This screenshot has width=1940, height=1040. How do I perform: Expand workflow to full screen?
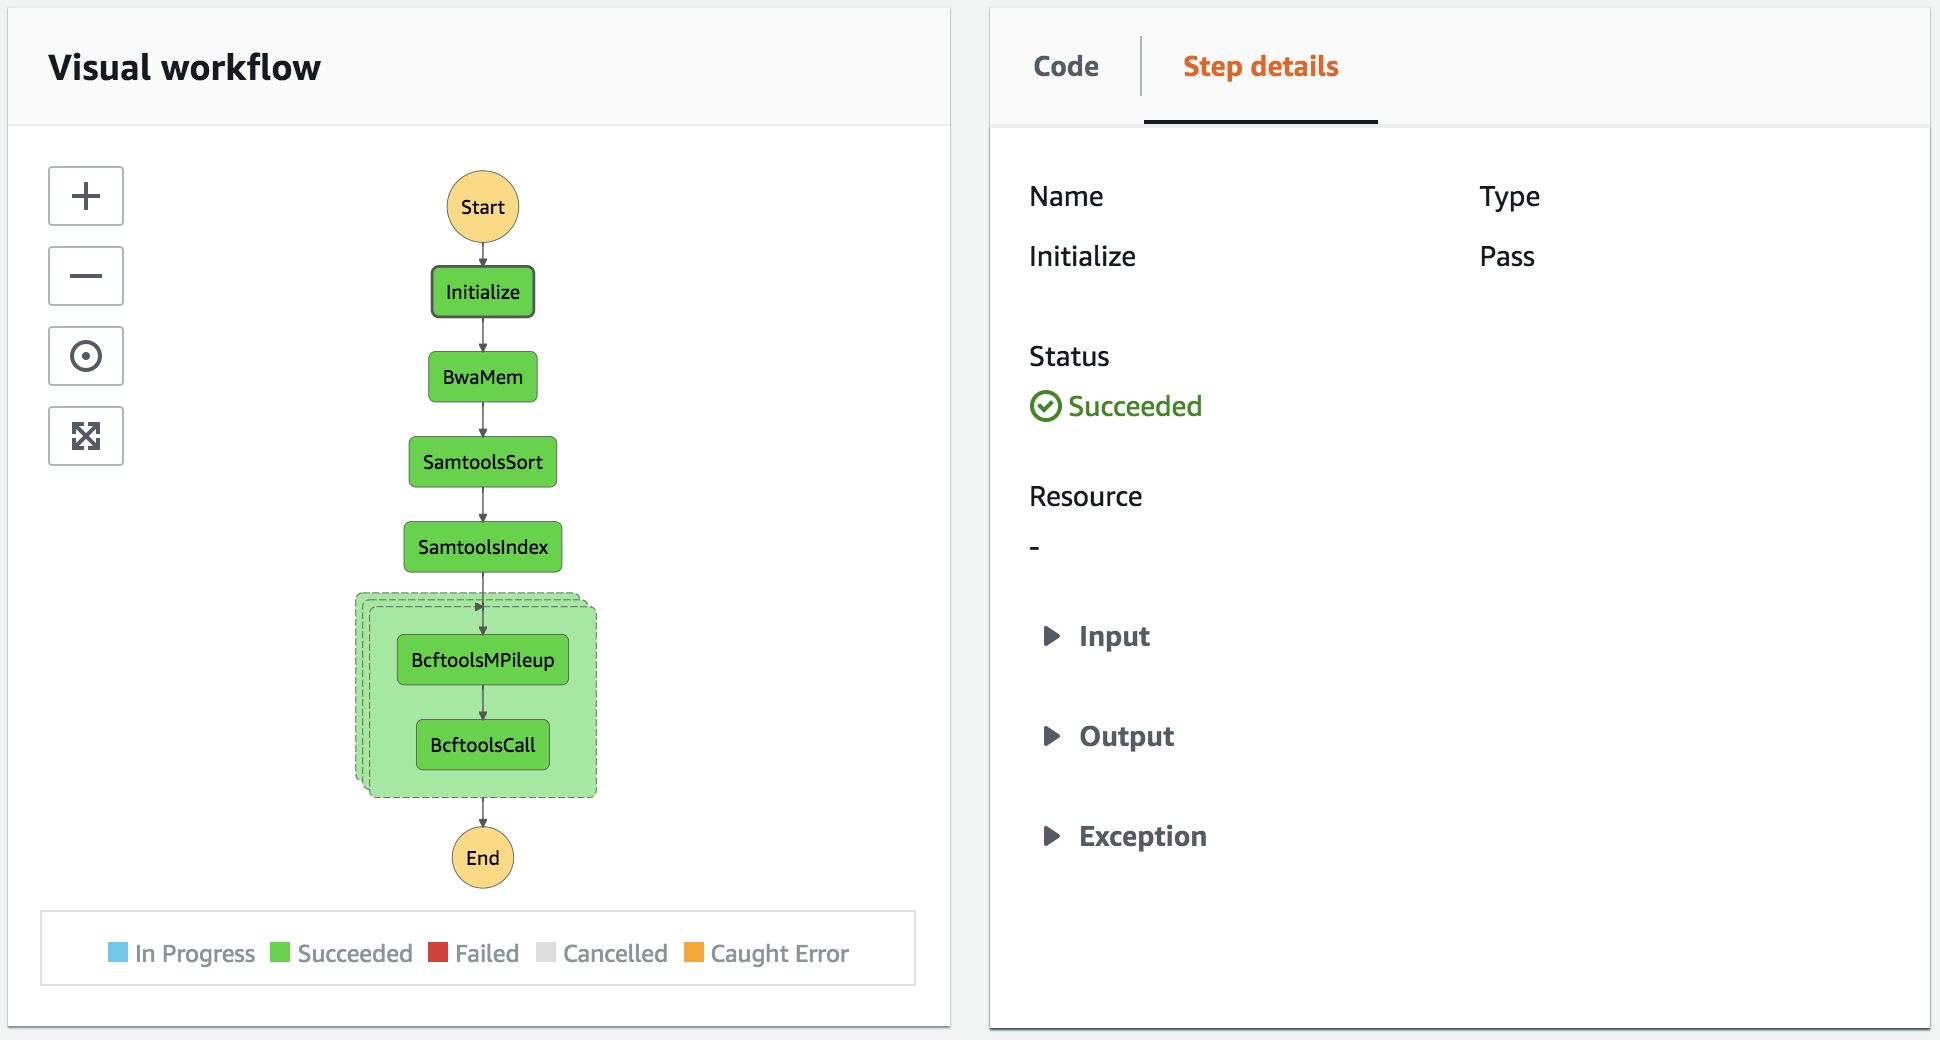[x=86, y=436]
